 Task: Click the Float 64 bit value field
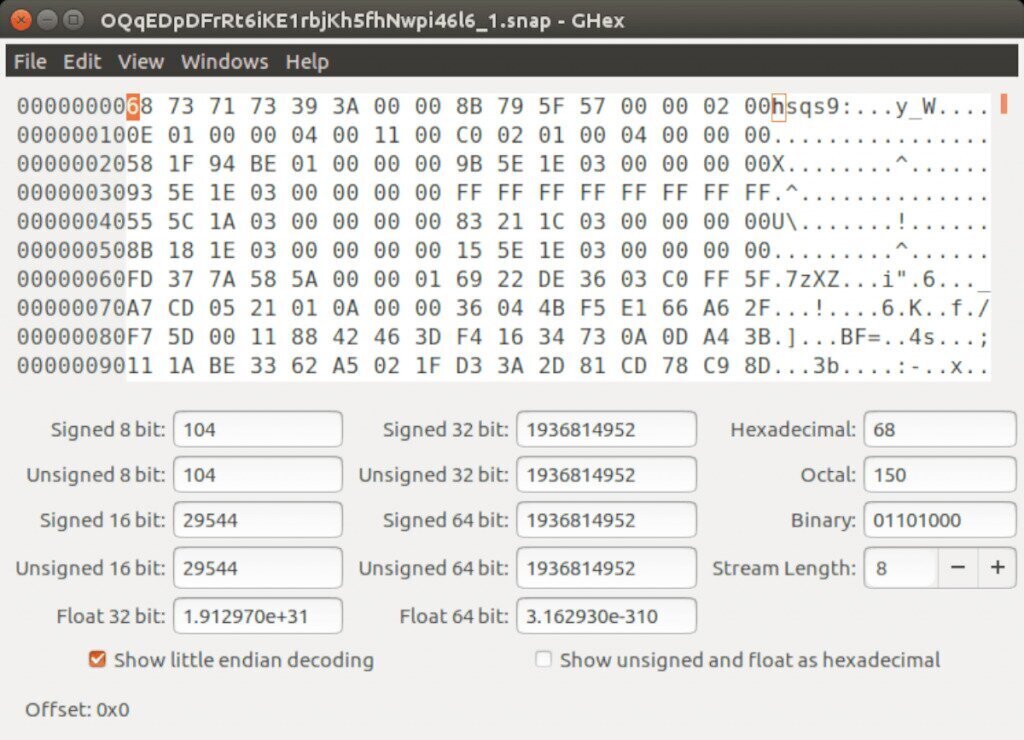pyautogui.click(x=604, y=616)
